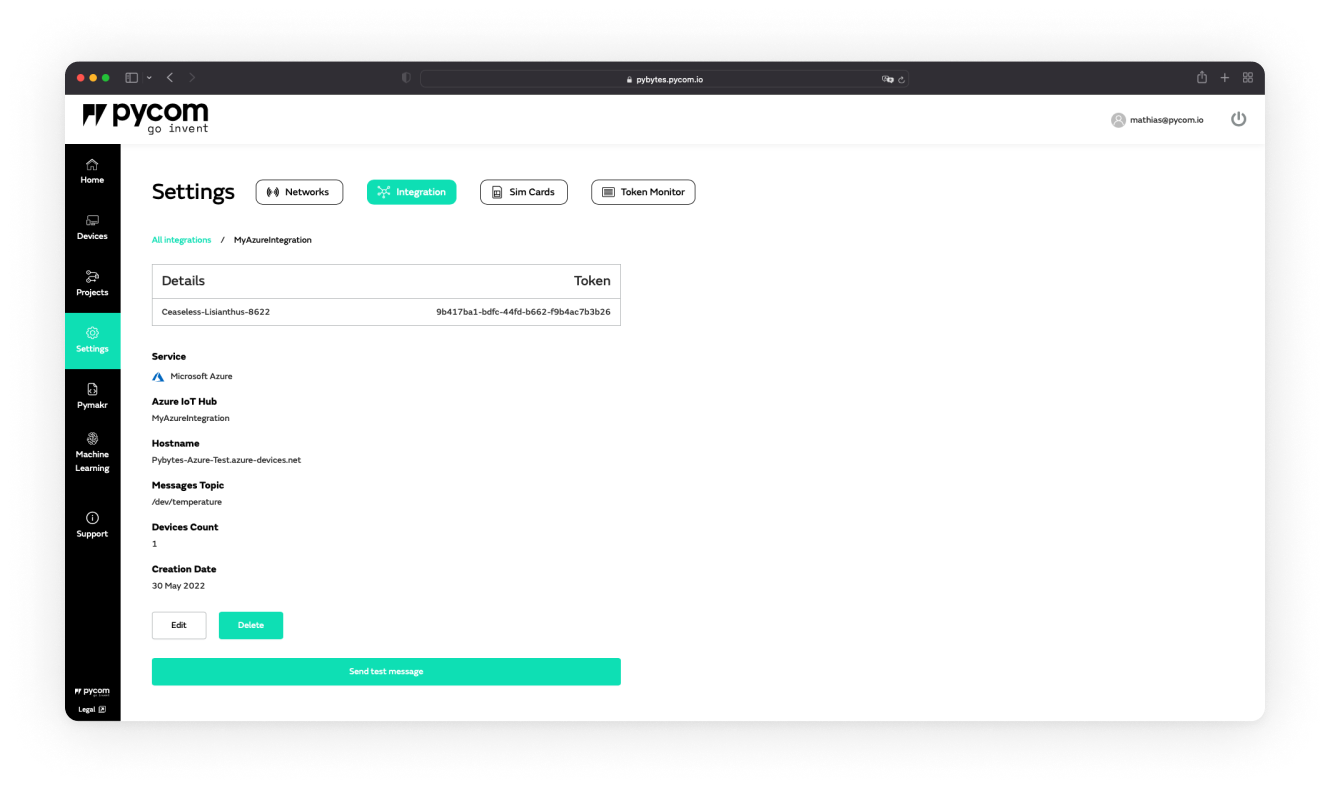Select Settings in the sidebar

pos(92,340)
